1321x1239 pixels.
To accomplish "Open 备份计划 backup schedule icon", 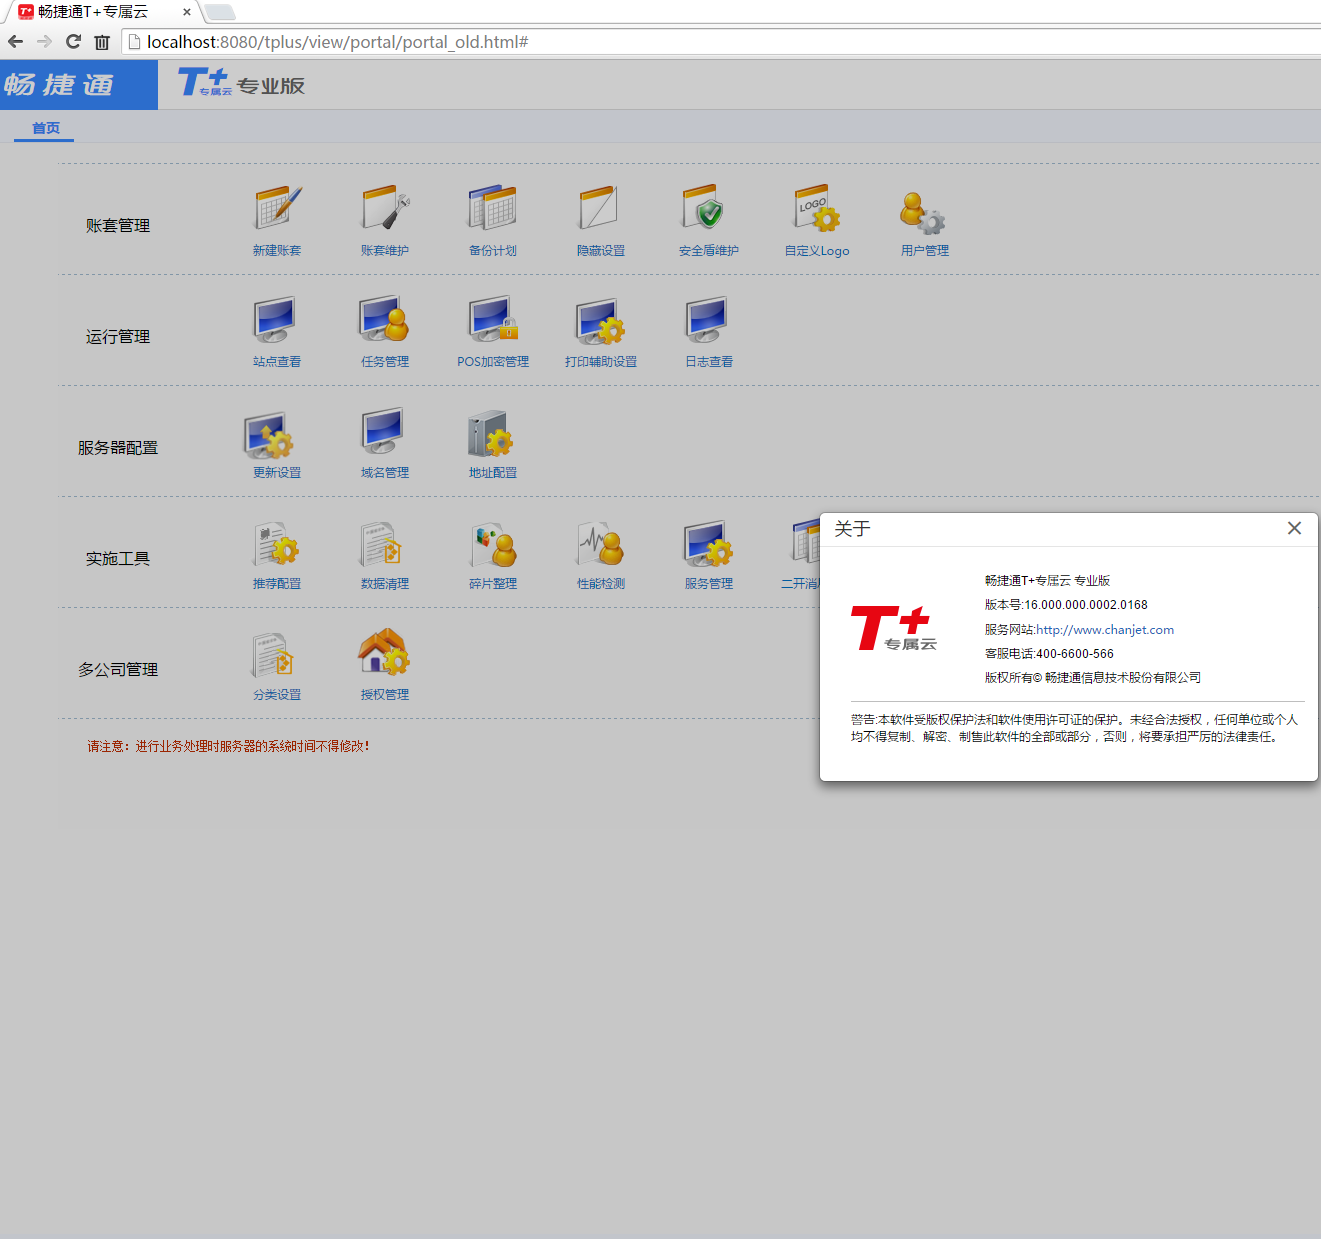I will point(493,208).
